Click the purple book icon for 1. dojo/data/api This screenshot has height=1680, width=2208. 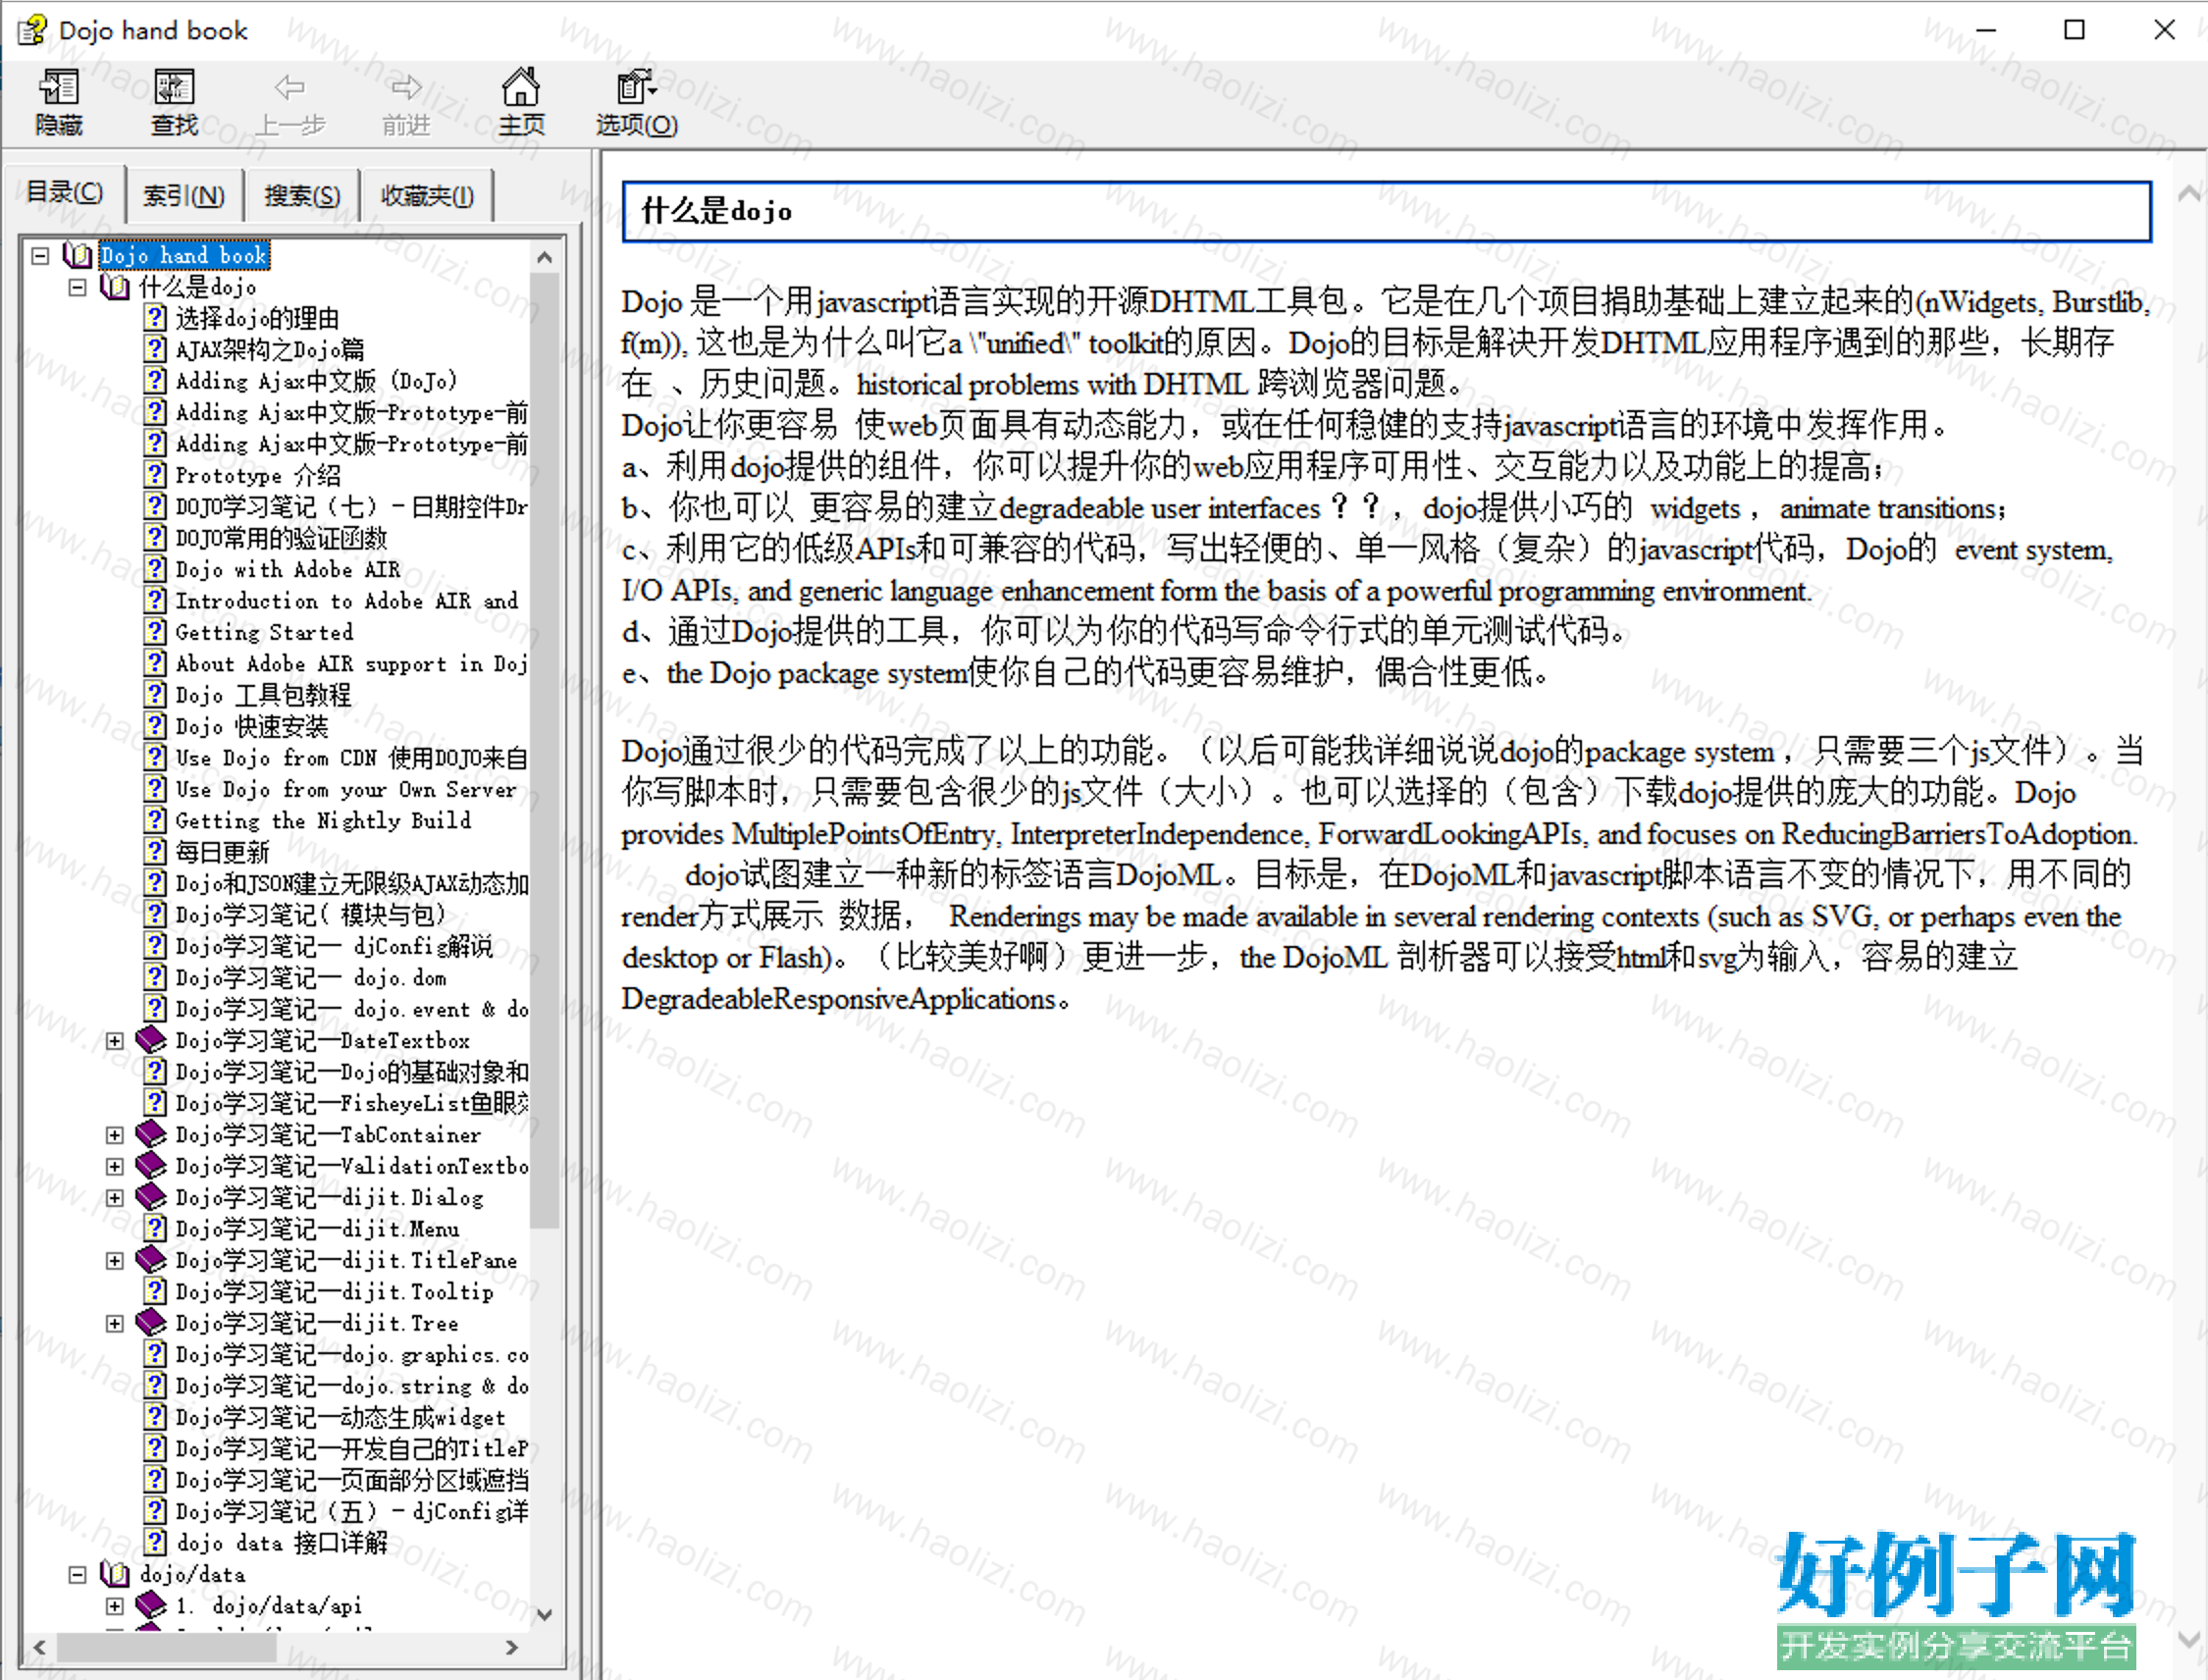(151, 1606)
